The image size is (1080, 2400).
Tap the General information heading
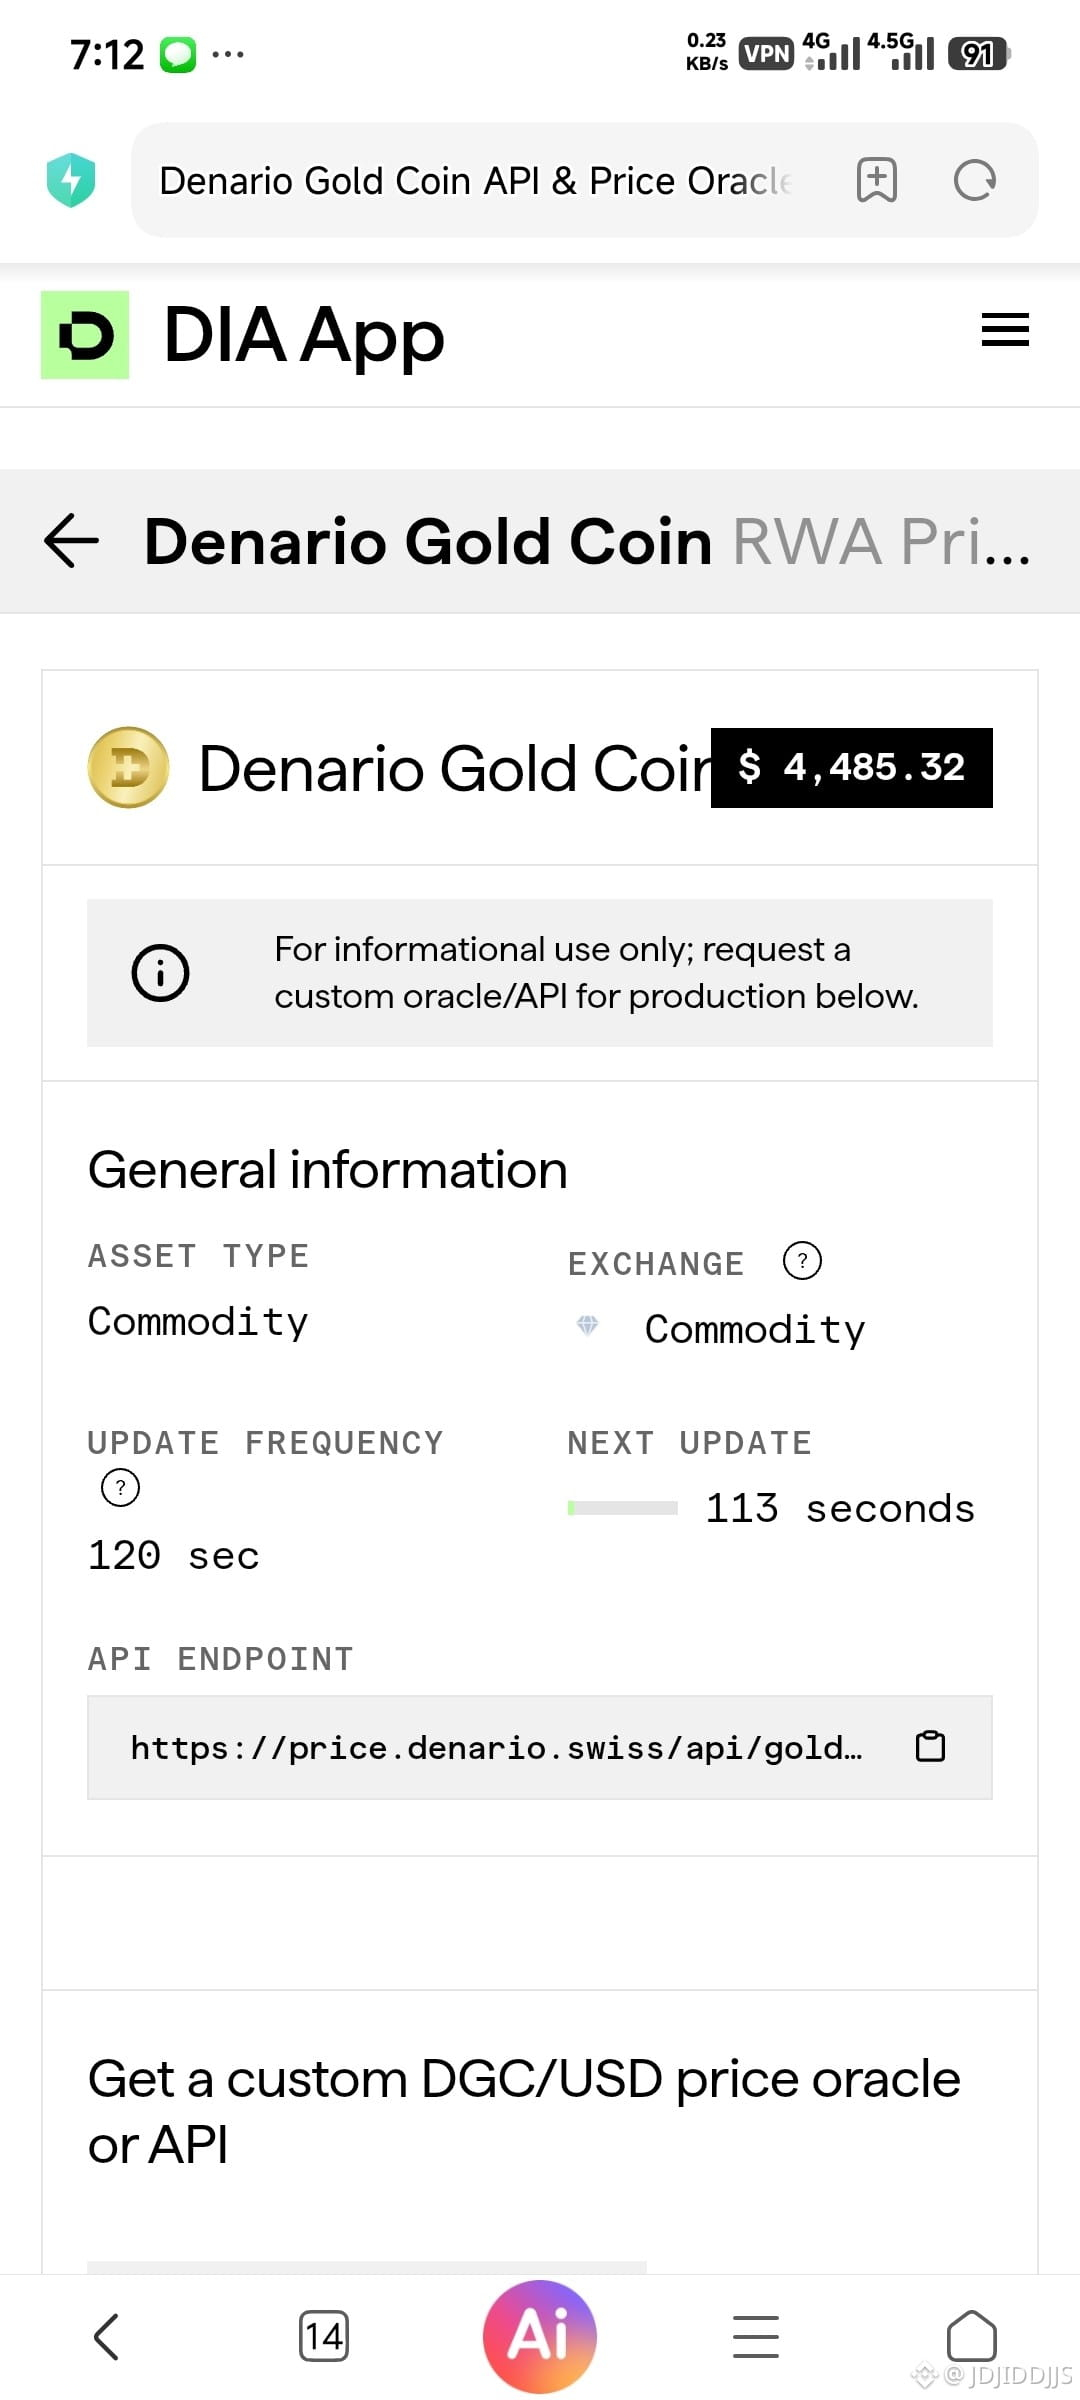click(328, 1169)
